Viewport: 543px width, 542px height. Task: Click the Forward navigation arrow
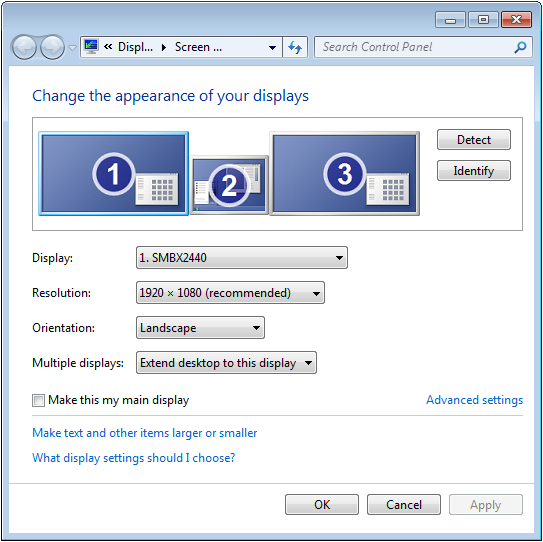coord(52,47)
